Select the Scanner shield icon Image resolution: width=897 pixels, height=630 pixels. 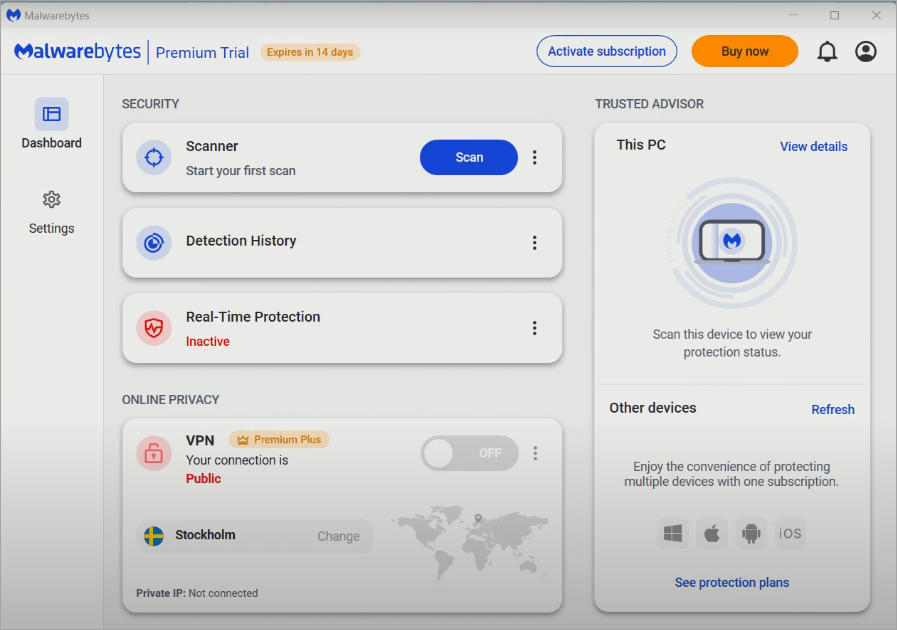click(153, 157)
